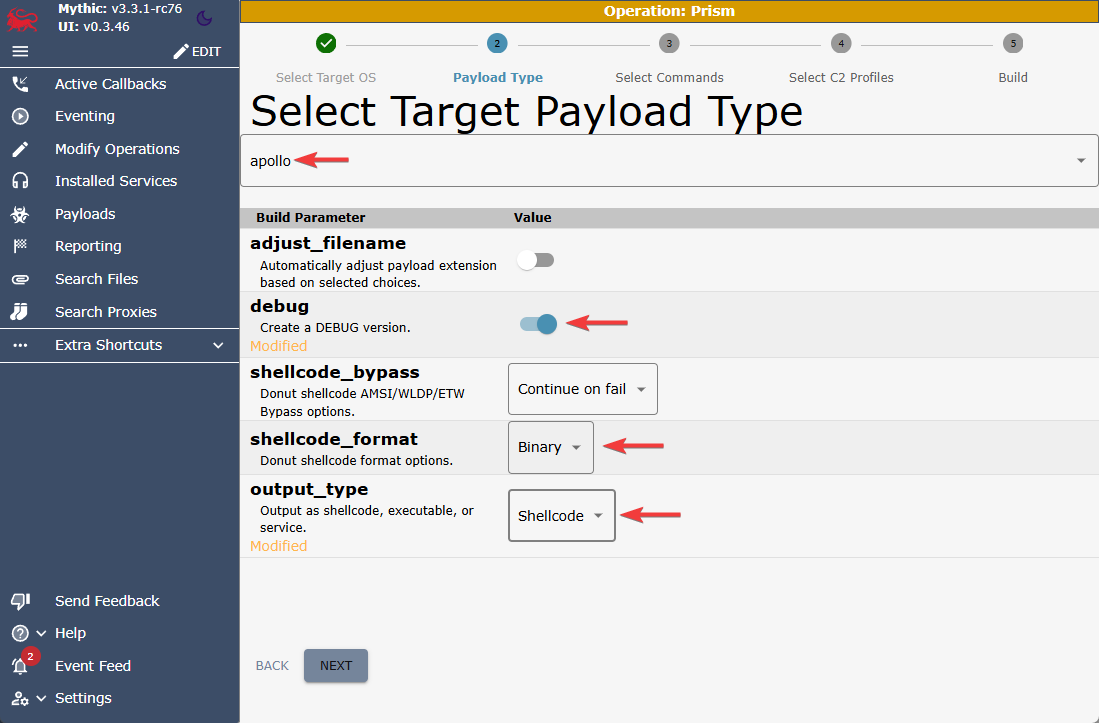Open Event Feed bell notification icon

coord(20,666)
